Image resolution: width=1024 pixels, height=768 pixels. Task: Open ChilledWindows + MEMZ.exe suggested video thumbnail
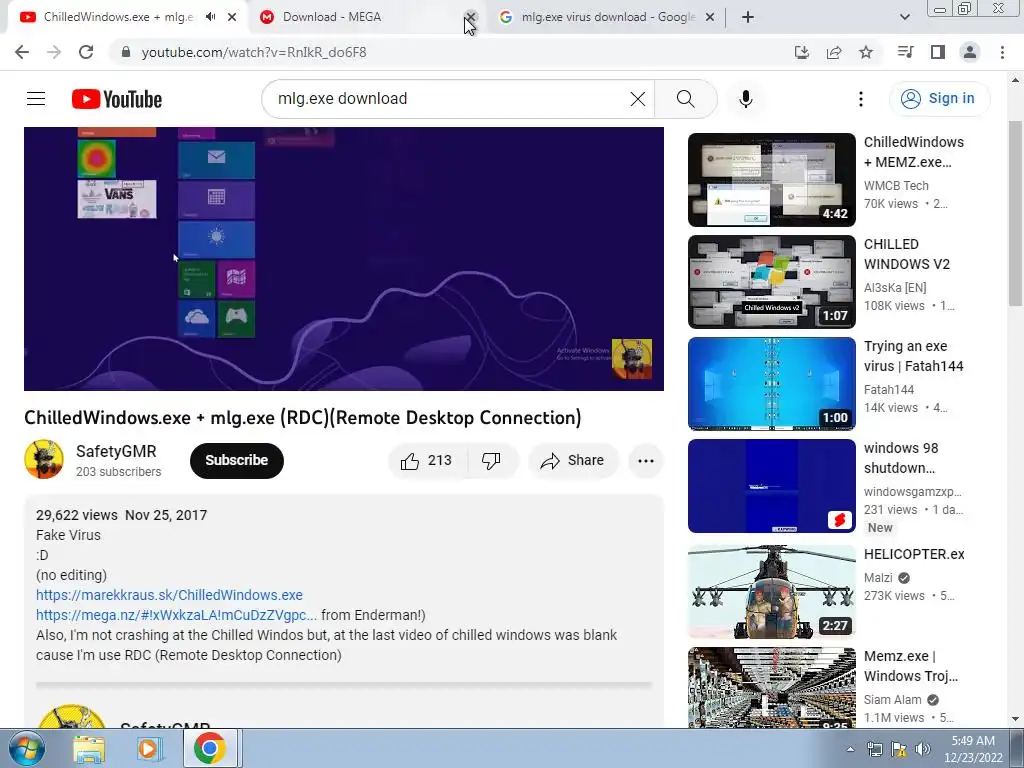point(771,180)
